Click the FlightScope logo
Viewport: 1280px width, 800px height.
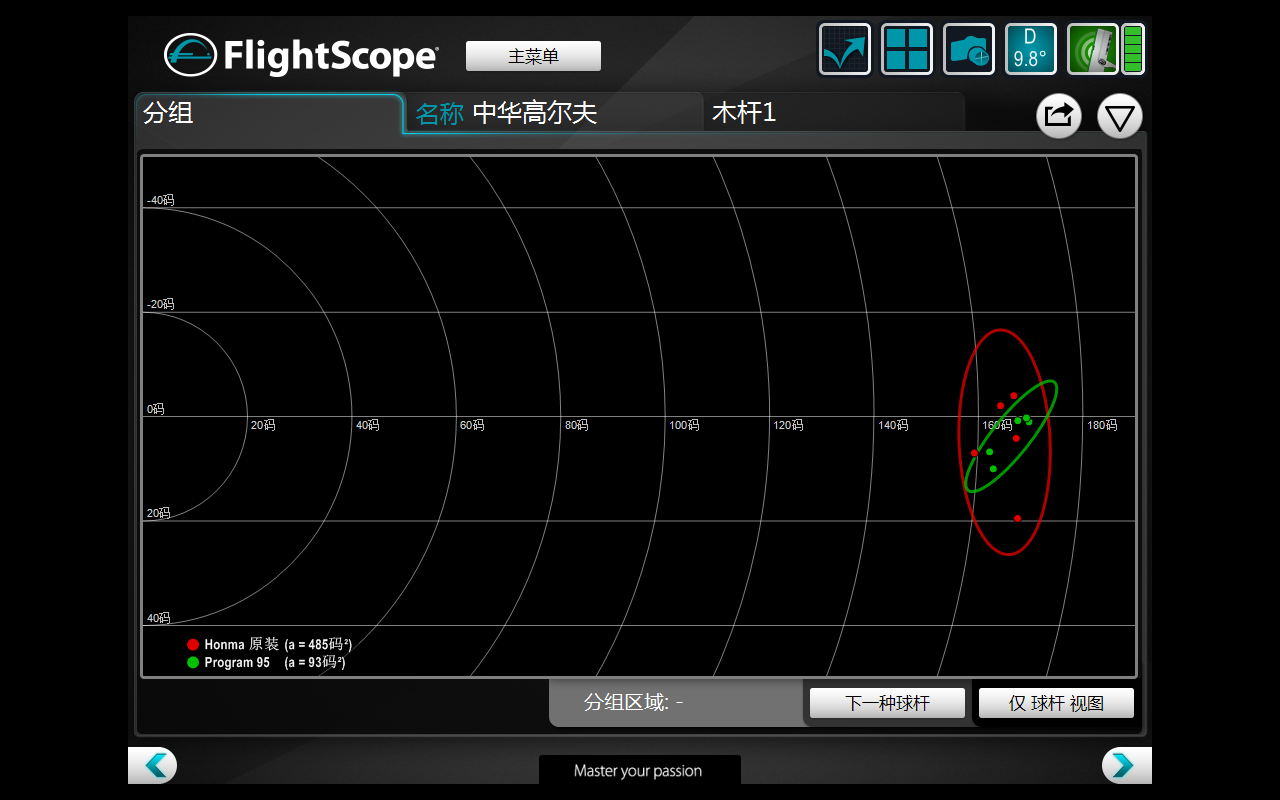[301, 55]
